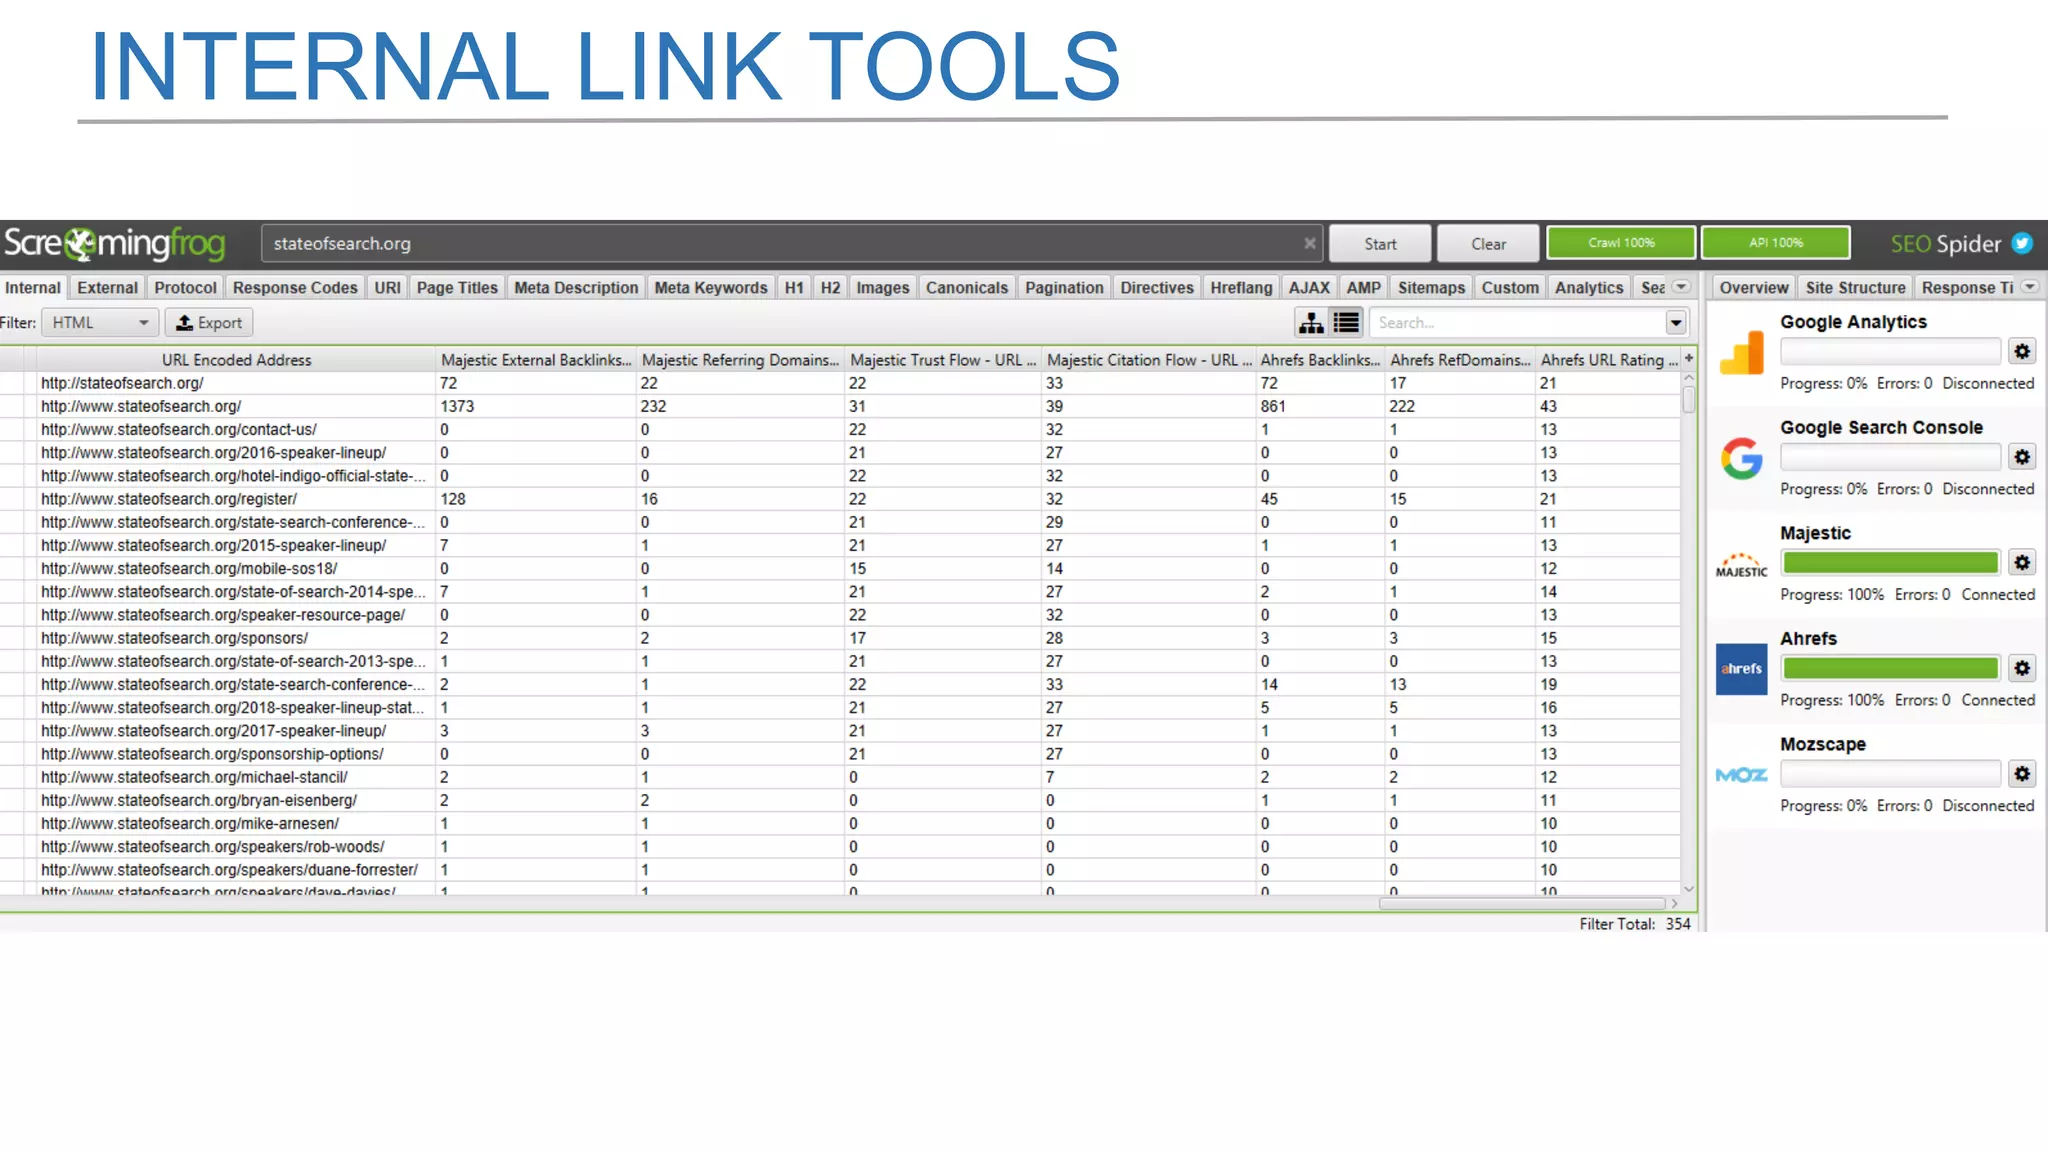The width and height of the screenshot is (2048, 1152).
Task: Select the mobile-sos18 URL row
Action: point(839,568)
